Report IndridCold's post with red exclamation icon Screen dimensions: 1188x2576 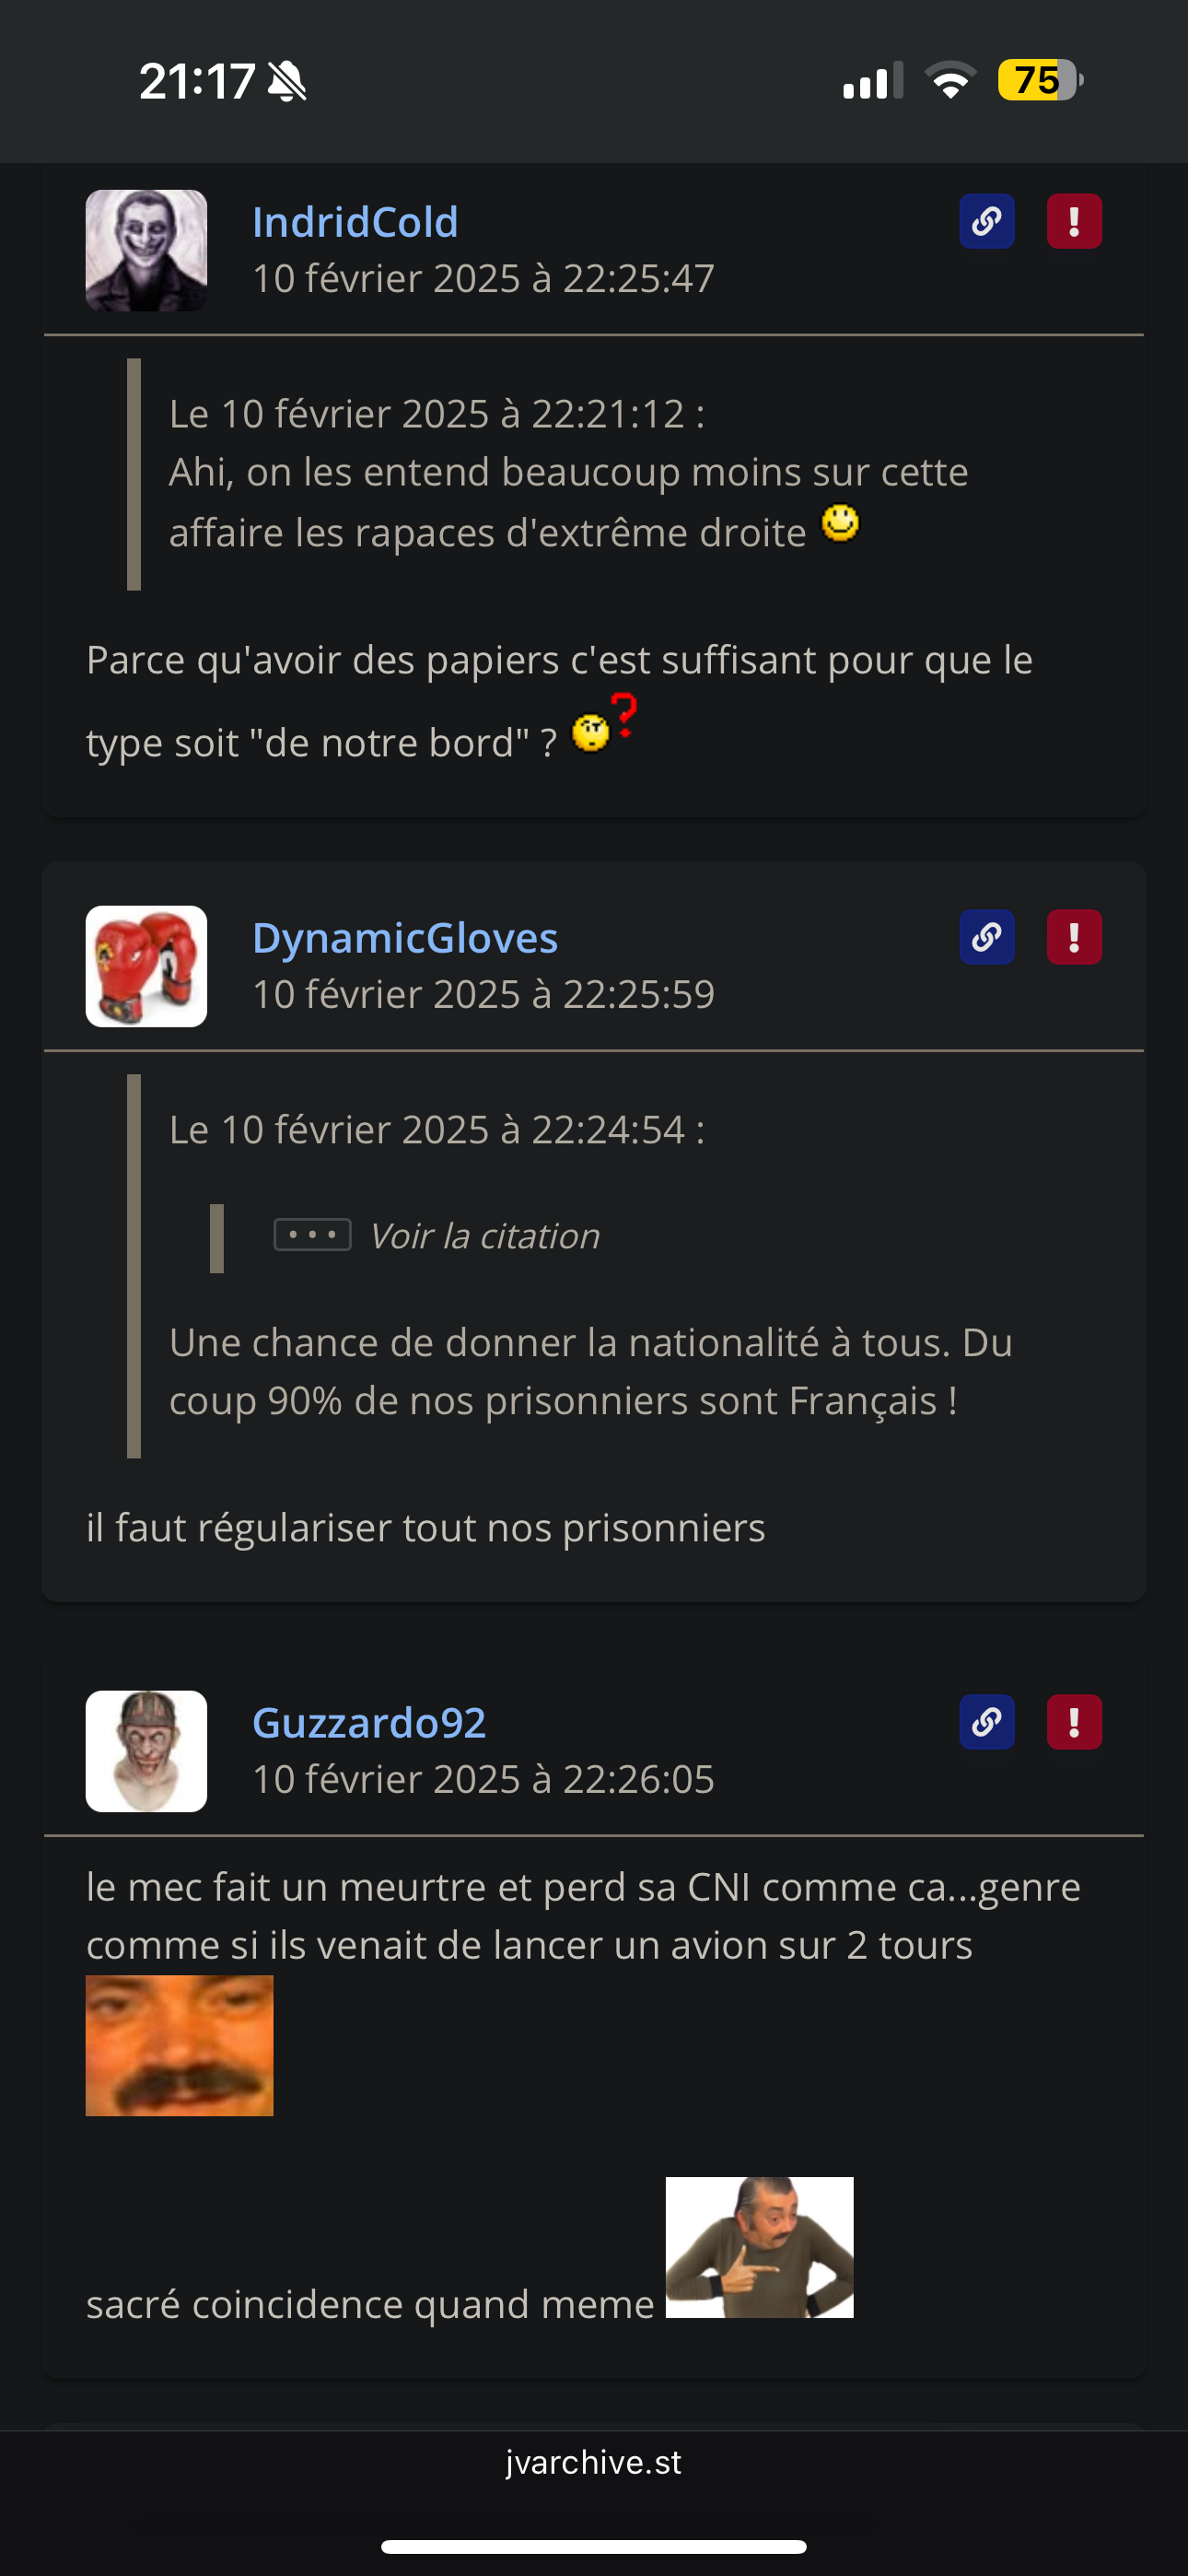(x=1074, y=221)
